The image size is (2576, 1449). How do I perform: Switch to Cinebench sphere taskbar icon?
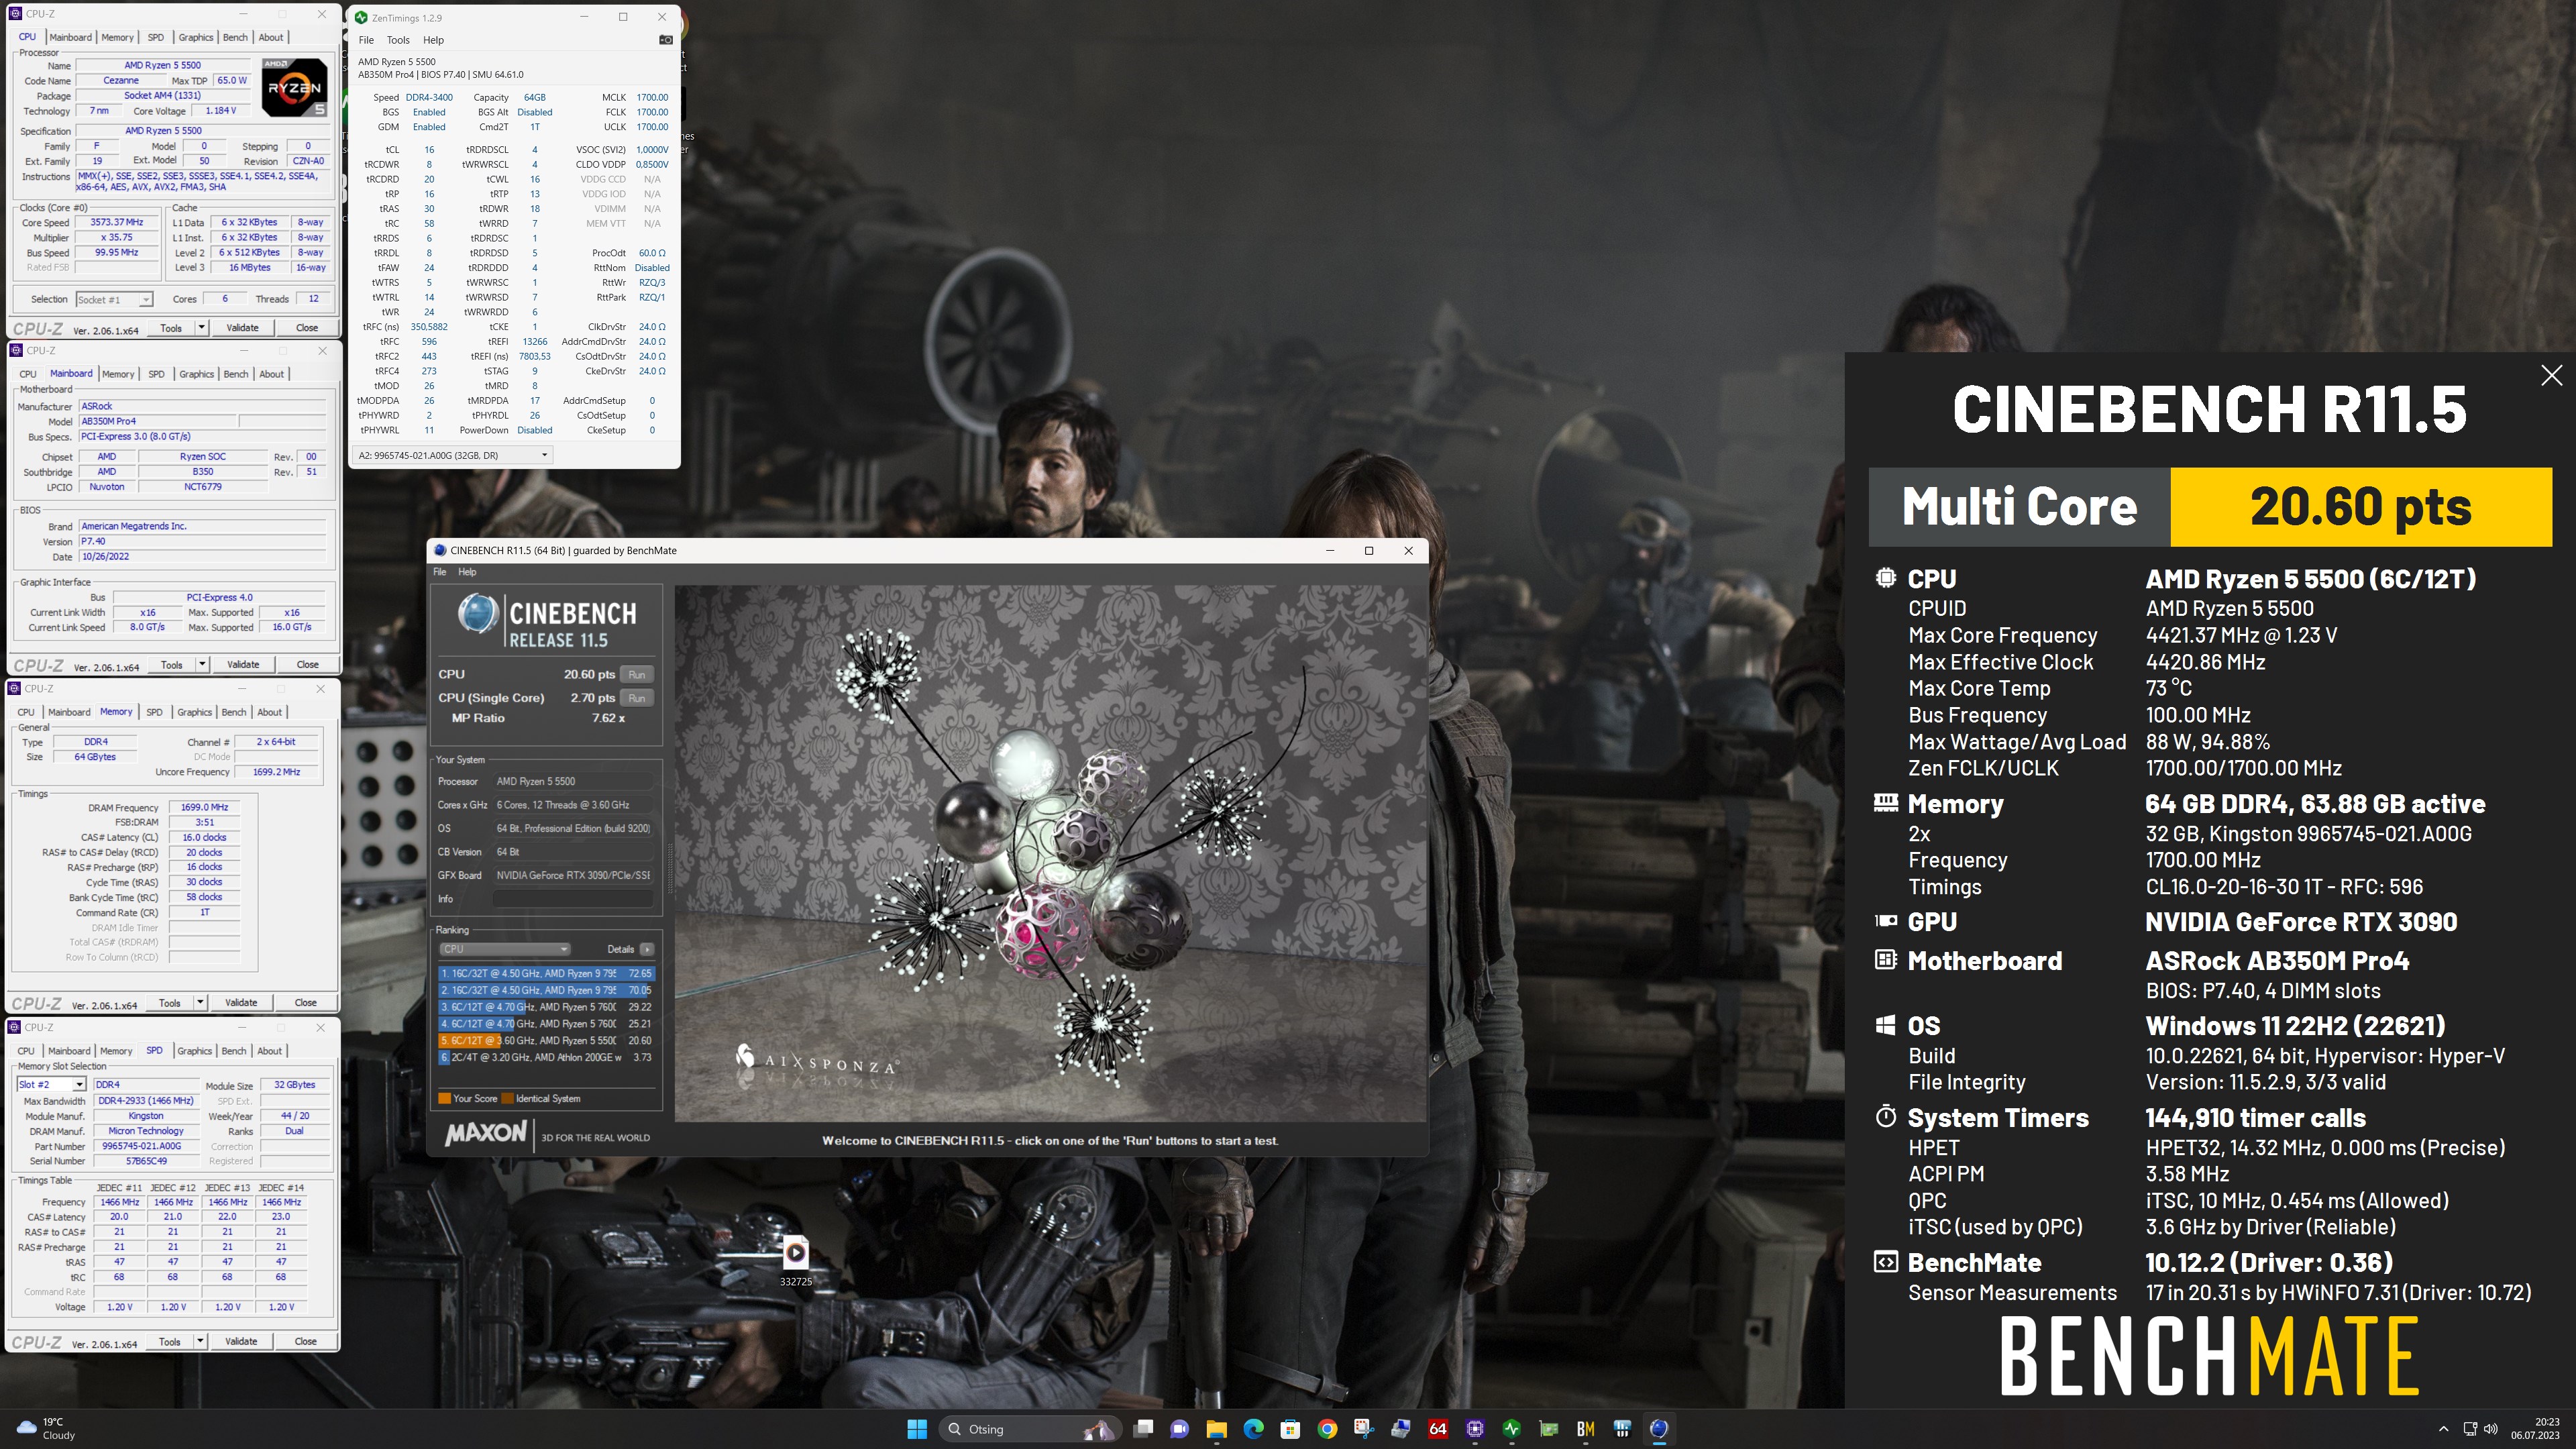click(1659, 1429)
